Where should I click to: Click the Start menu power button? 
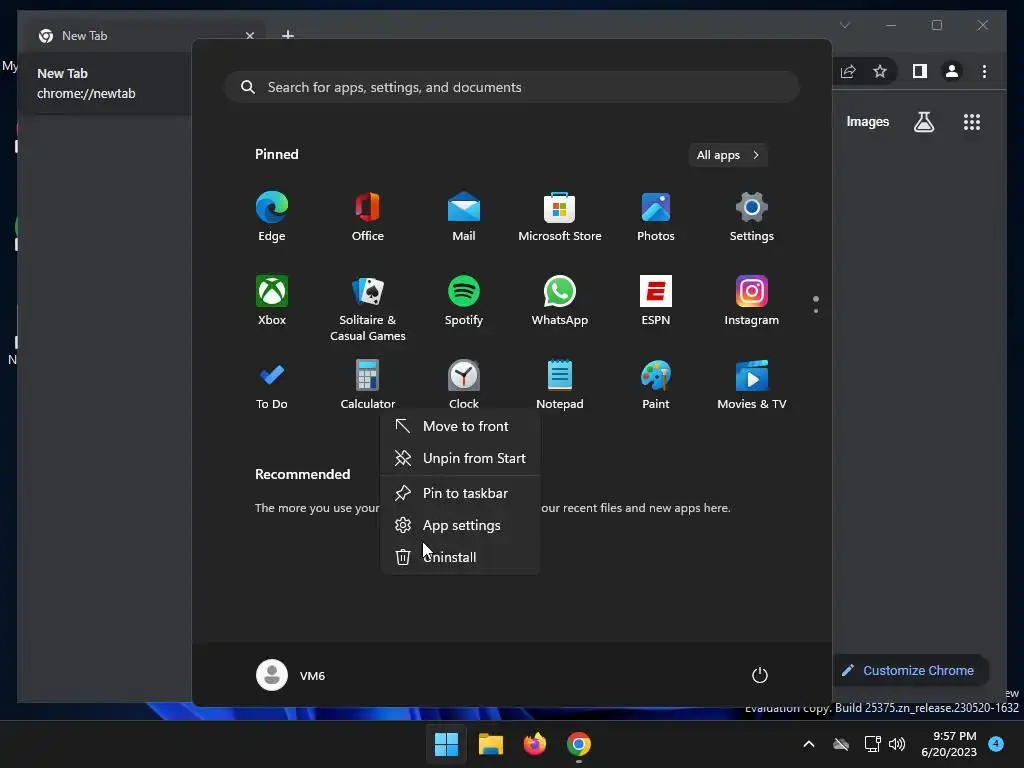(760, 675)
